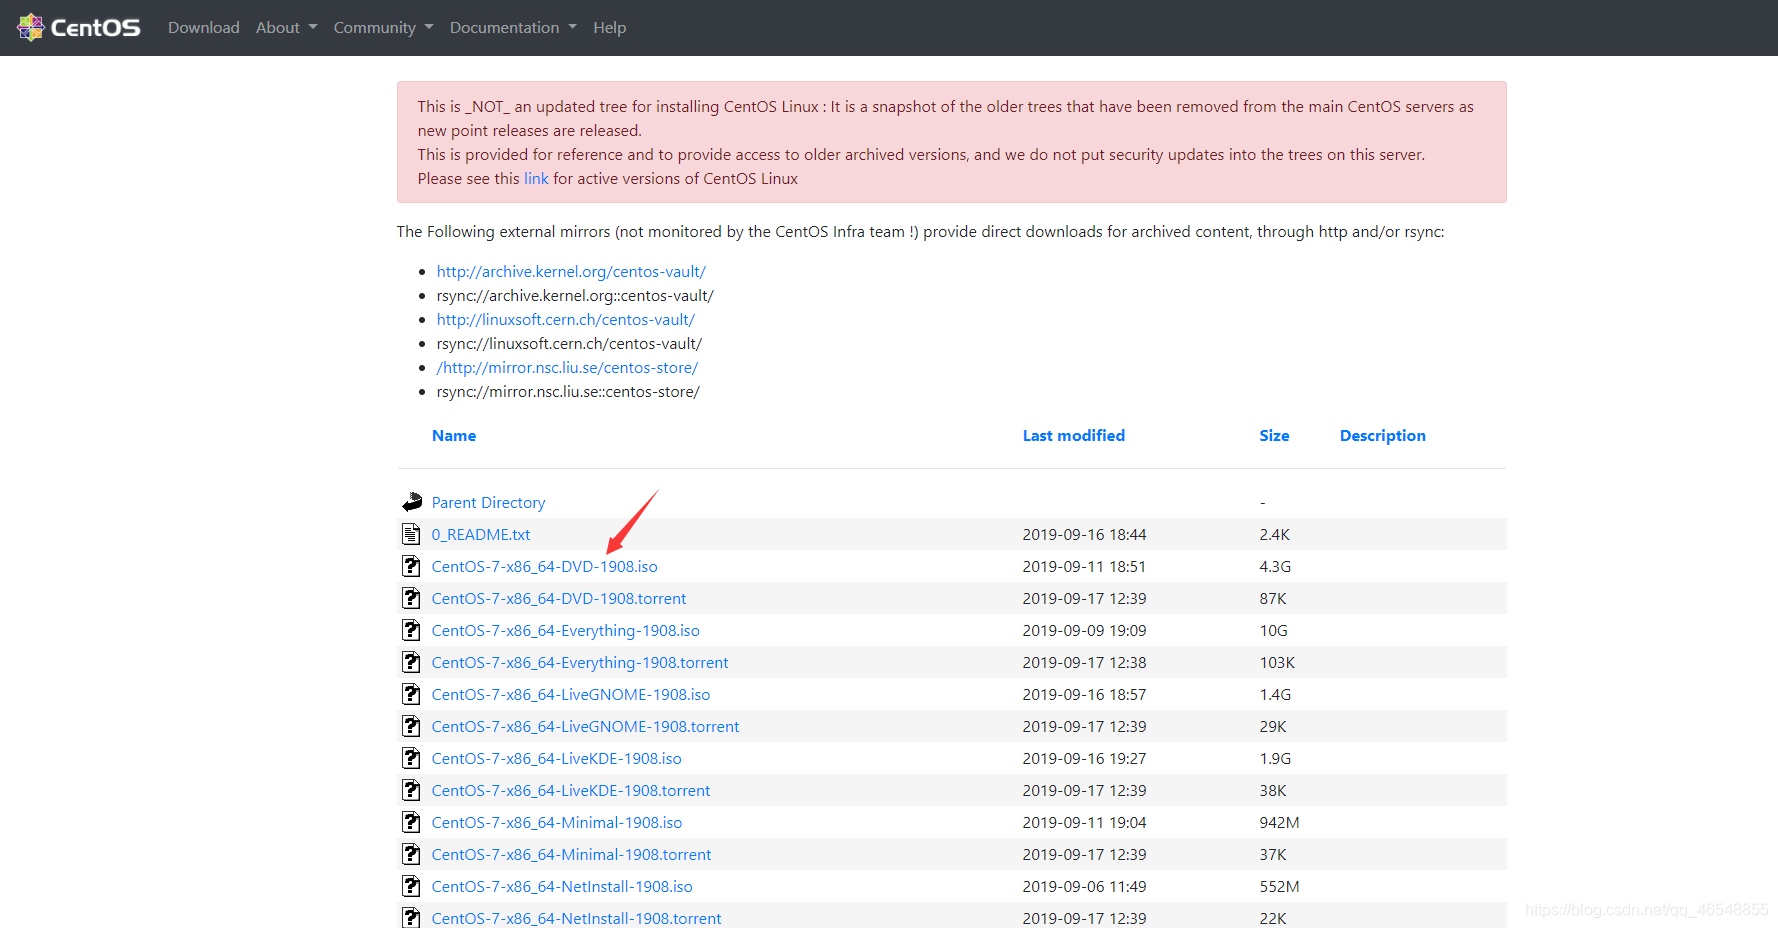Viewport: 1778px width, 928px height.
Task: Click the 2019-09-09 19:09 modified date
Action: pos(1085,631)
